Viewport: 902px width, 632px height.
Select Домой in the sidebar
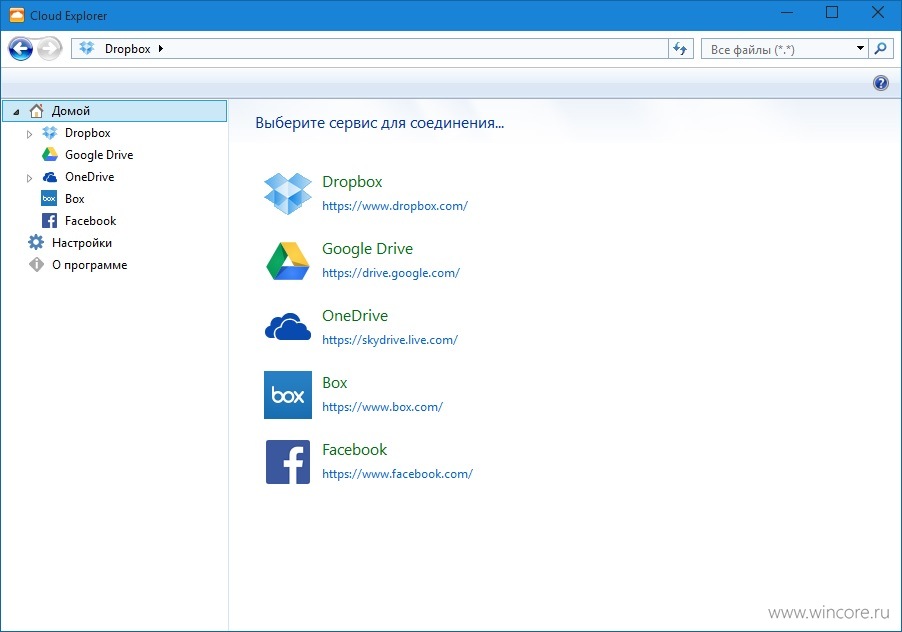(x=114, y=111)
